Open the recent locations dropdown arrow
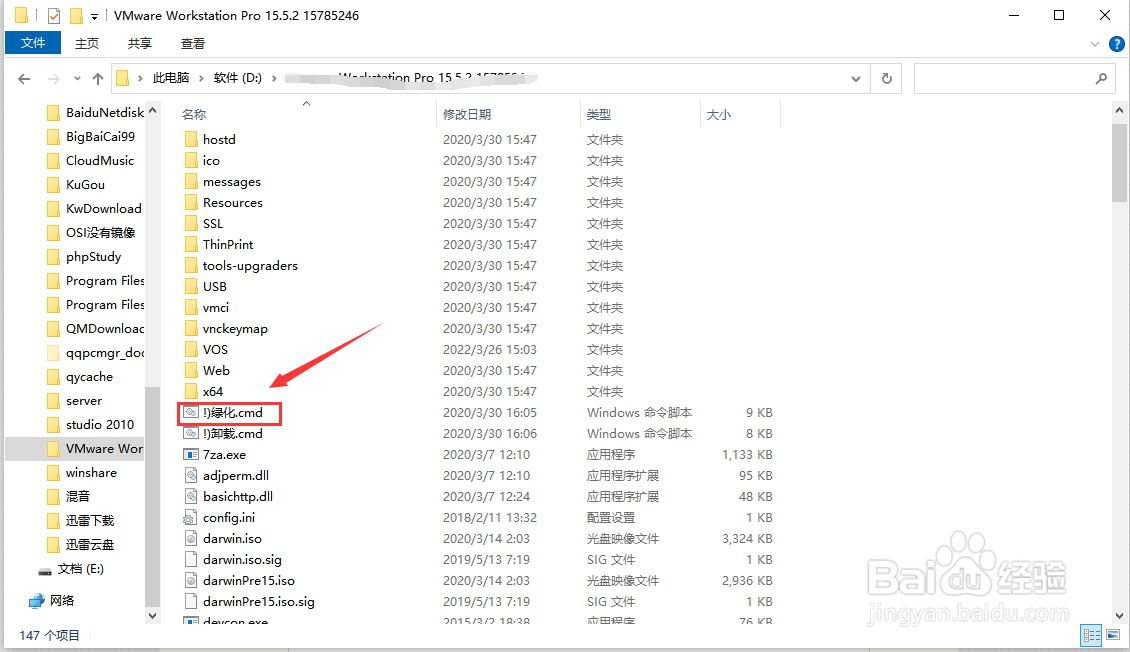Image resolution: width=1130 pixels, height=652 pixels. [77, 79]
